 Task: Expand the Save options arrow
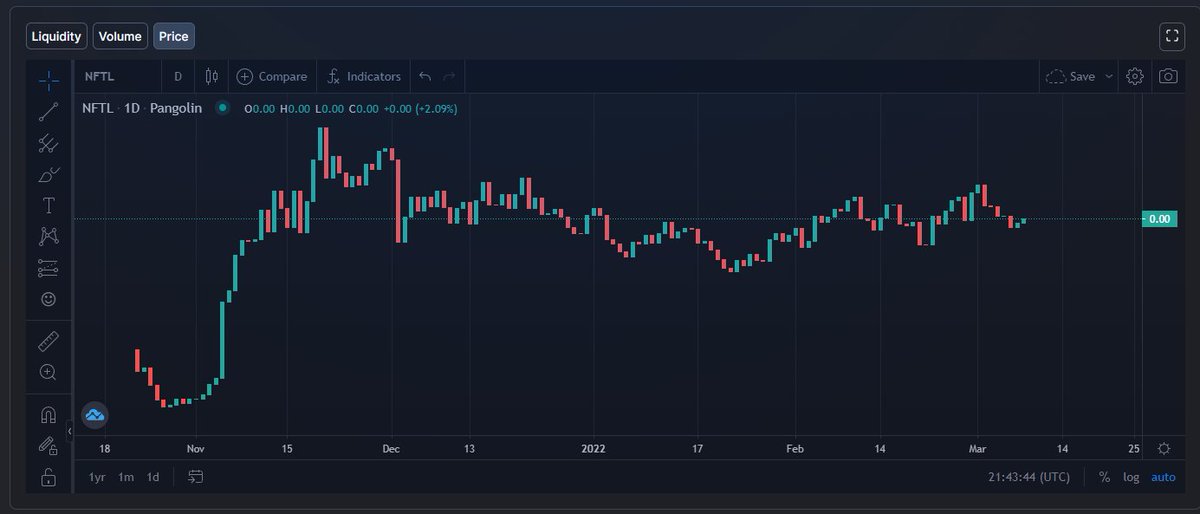click(1109, 76)
